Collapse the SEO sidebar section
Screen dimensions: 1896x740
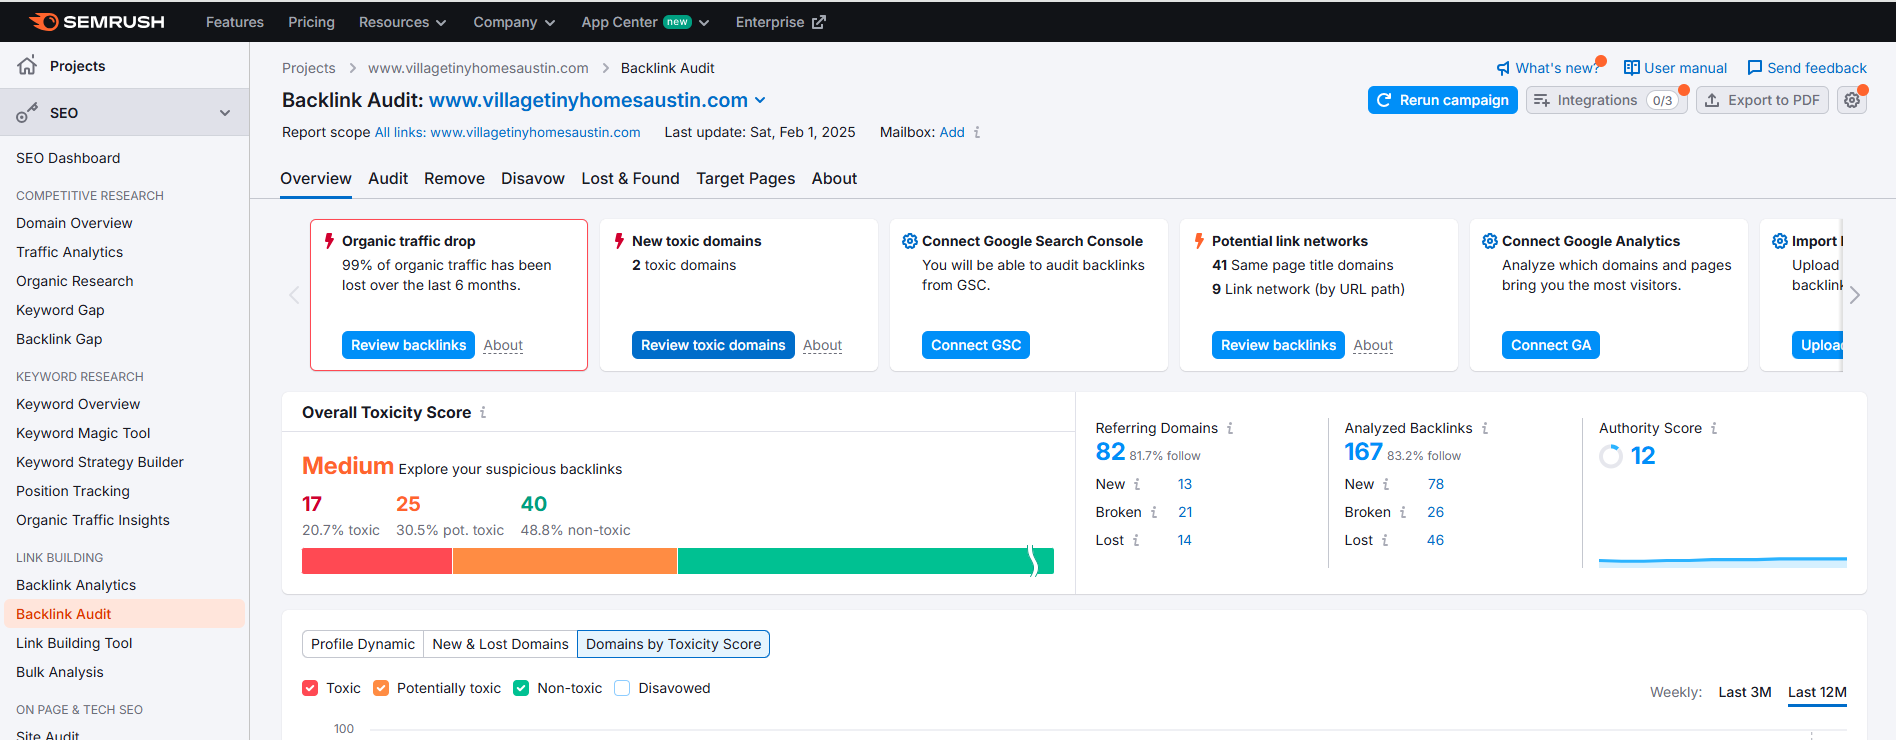point(225,113)
